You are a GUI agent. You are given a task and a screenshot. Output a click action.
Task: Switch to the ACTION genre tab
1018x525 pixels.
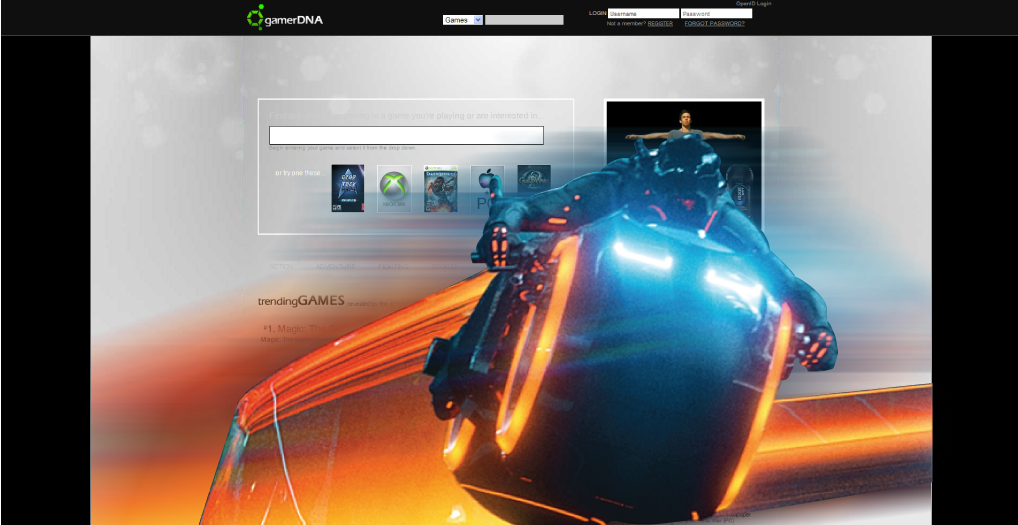coord(284,267)
